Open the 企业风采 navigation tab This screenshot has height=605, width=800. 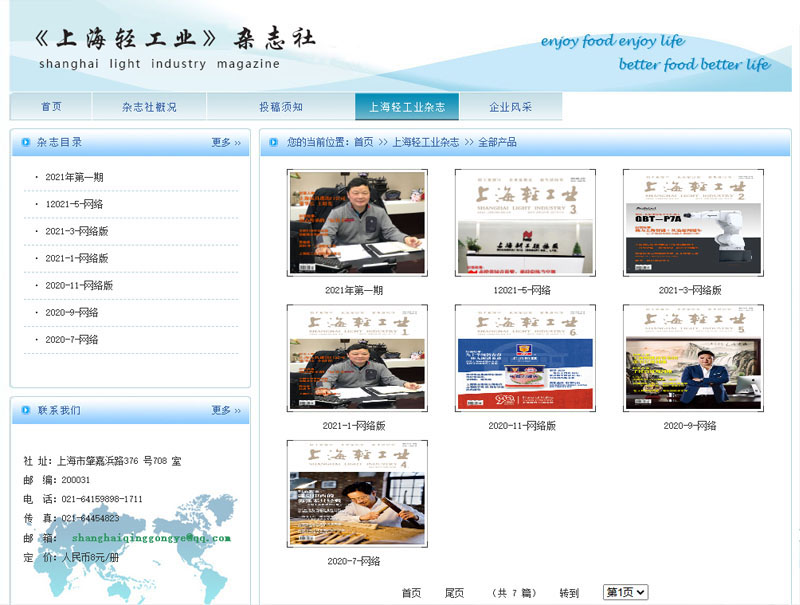(x=511, y=107)
